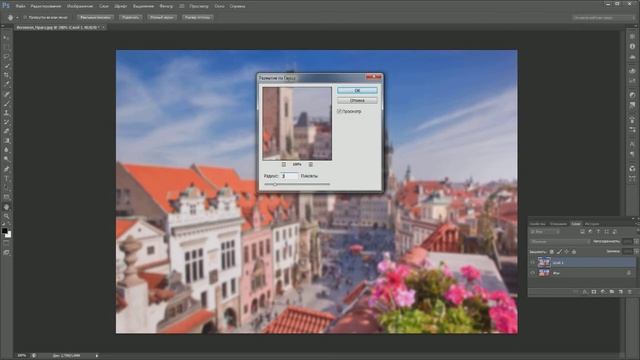Select the History Brush tool

coord(6,122)
